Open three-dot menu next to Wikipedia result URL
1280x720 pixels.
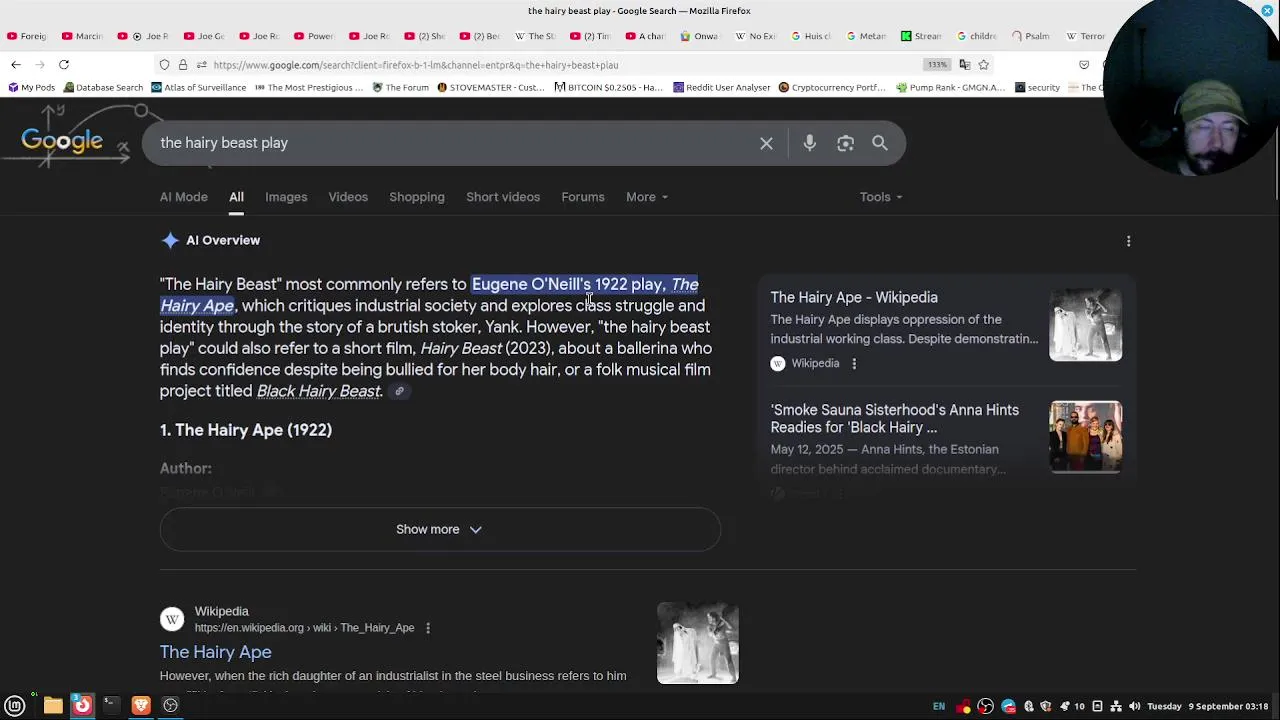tap(428, 628)
